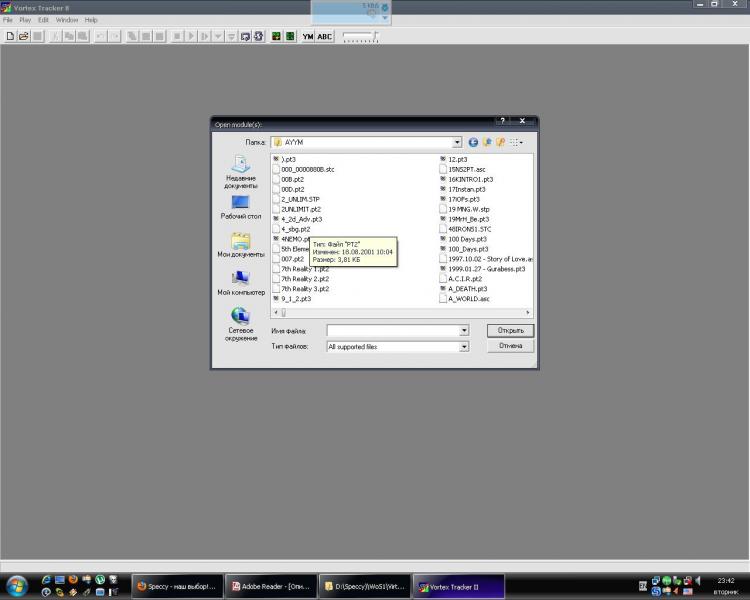This screenshot has width=750, height=600.
Task: Go to Рабочий стол in places sidebar
Action: tap(241, 207)
